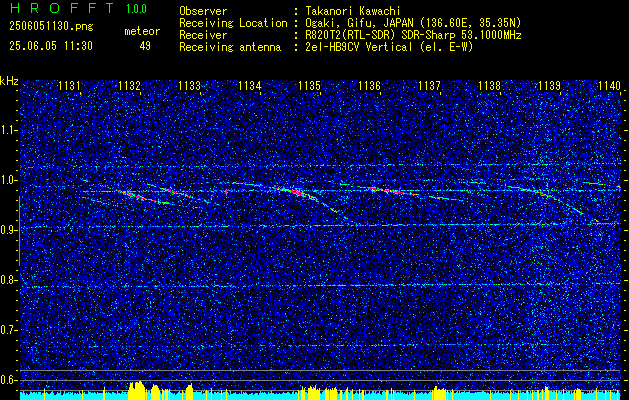The width and height of the screenshot is (629, 400).
Task: Click the meteor count value 49
Action: (145, 46)
